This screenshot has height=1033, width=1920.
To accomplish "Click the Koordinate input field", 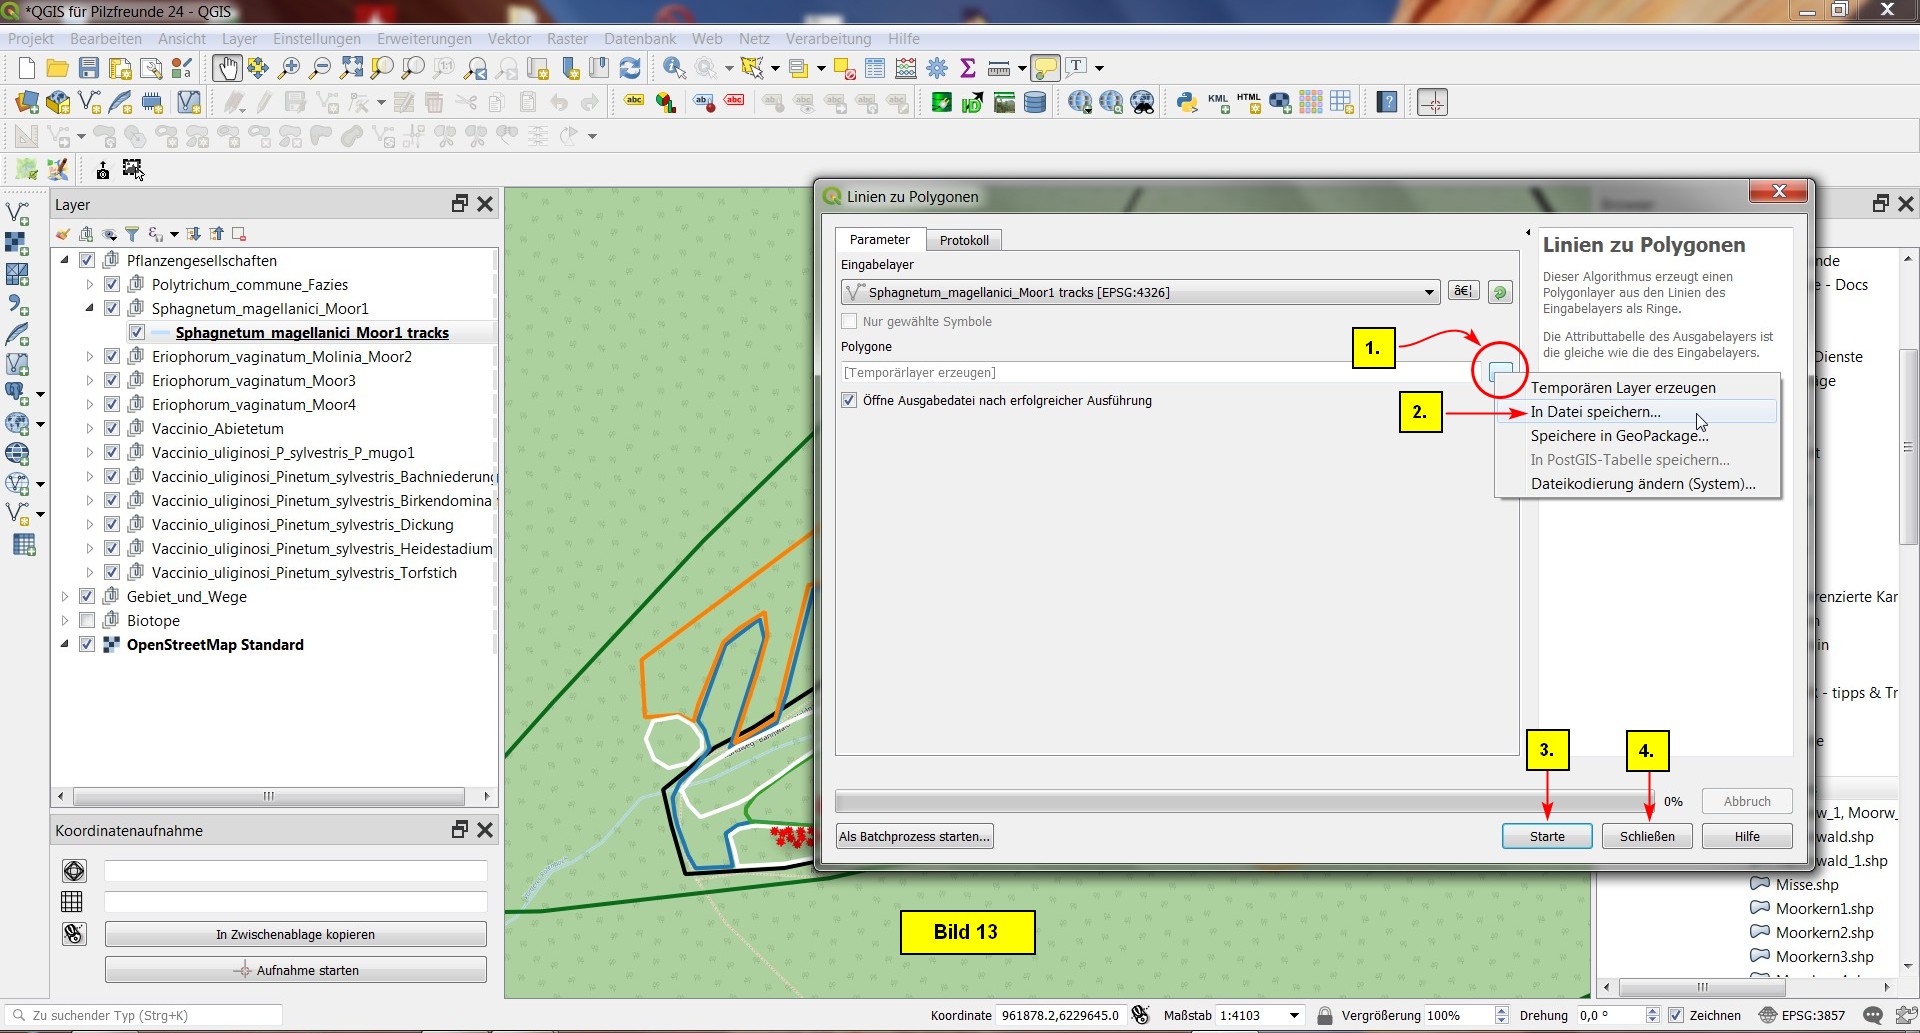I will tap(1060, 1016).
